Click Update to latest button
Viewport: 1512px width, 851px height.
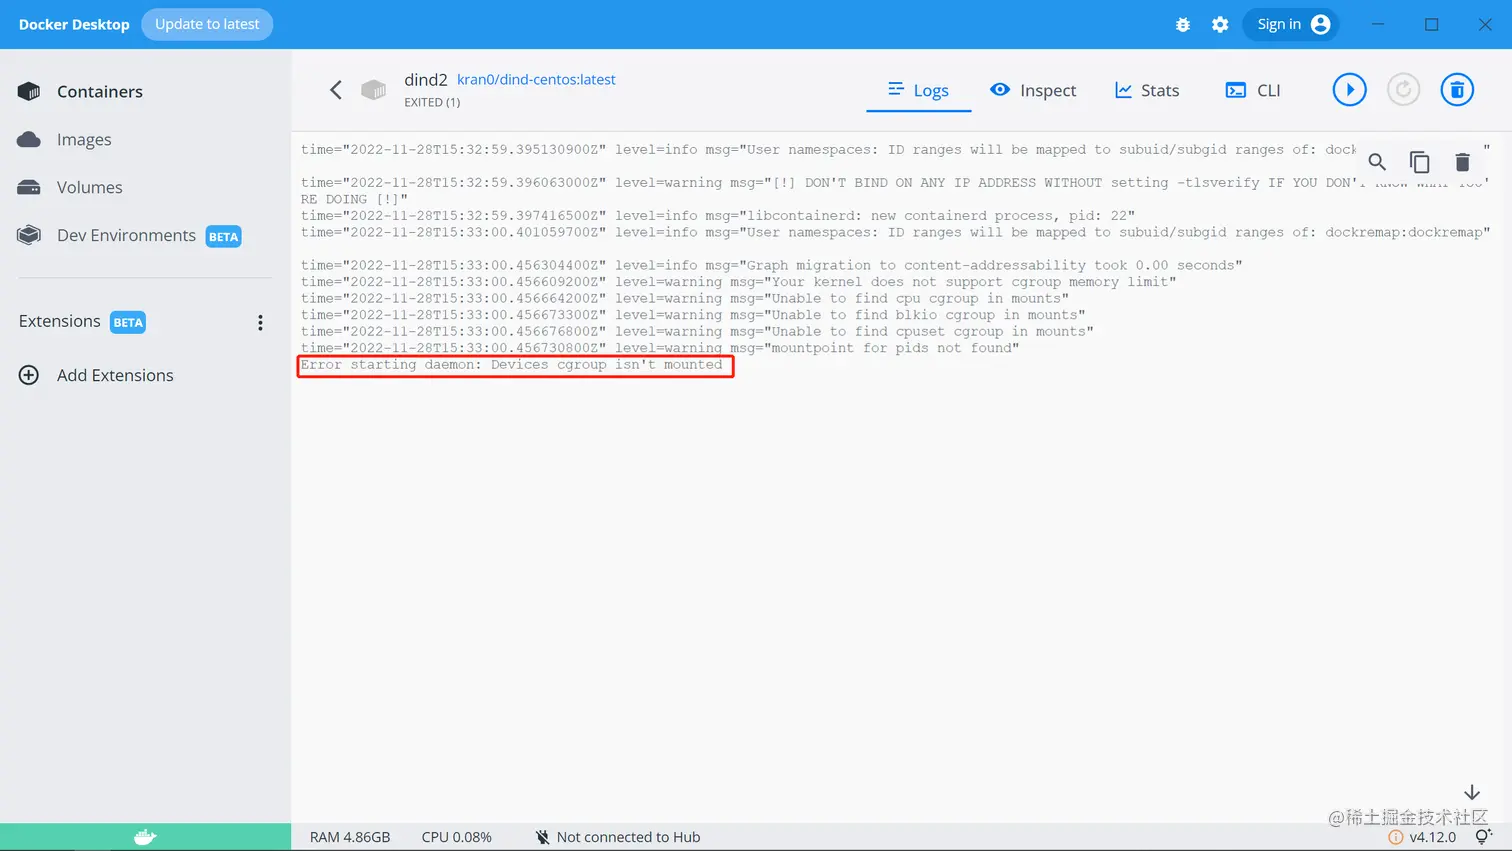coord(207,24)
